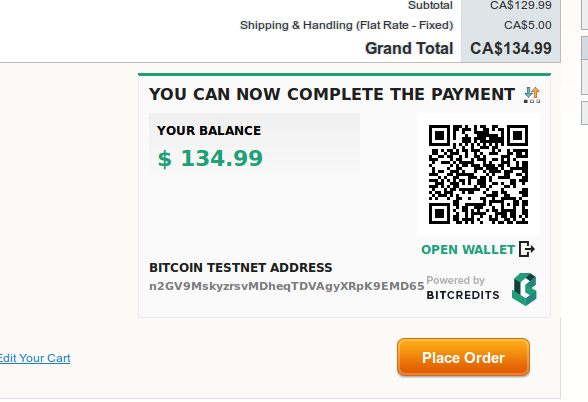Click the YOU CAN NOW COMPLETE THE PAYMENT heading
Image resolution: width=588 pixels, height=402 pixels.
pyautogui.click(x=332, y=94)
